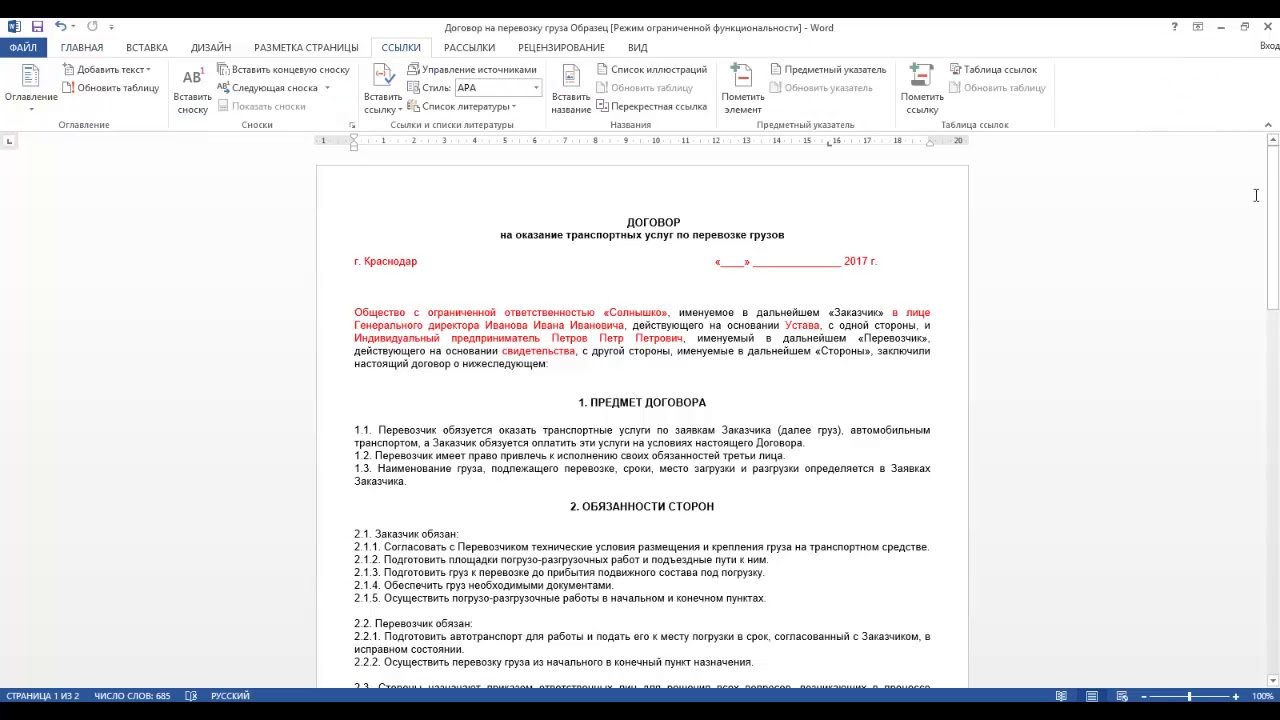Viewport: 1280px width, 720px height.
Task: Click РУССКИЙ language indicator in status bar
Action: [x=230, y=696]
